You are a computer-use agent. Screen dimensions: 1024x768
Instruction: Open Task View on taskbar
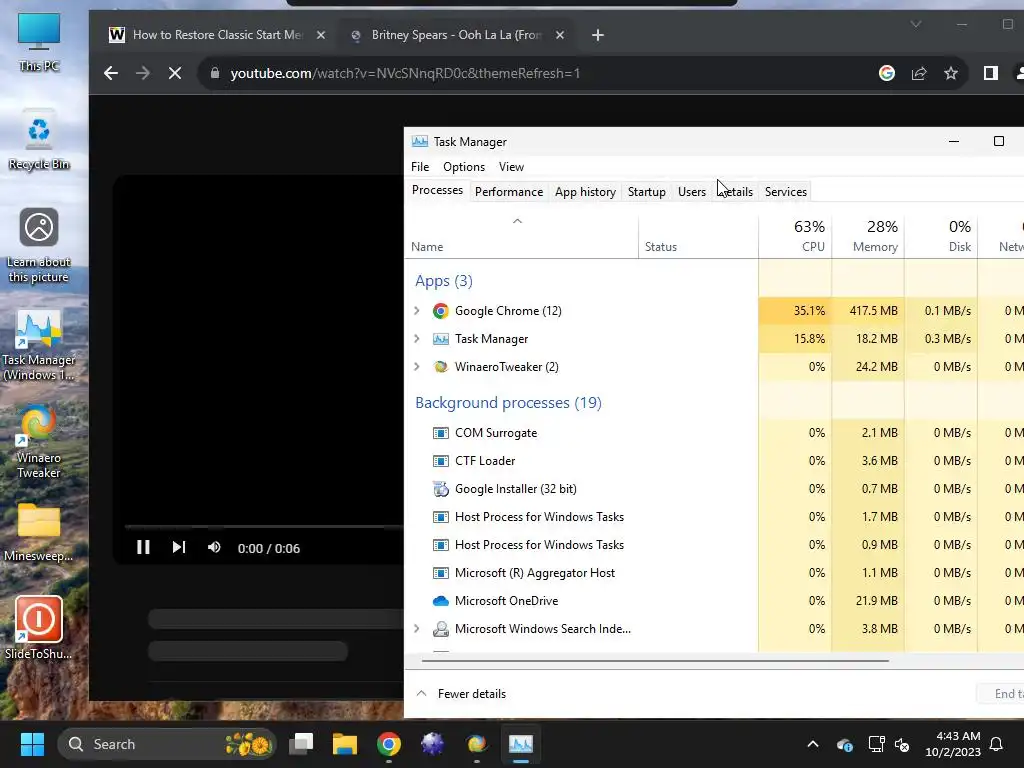click(x=301, y=744)
